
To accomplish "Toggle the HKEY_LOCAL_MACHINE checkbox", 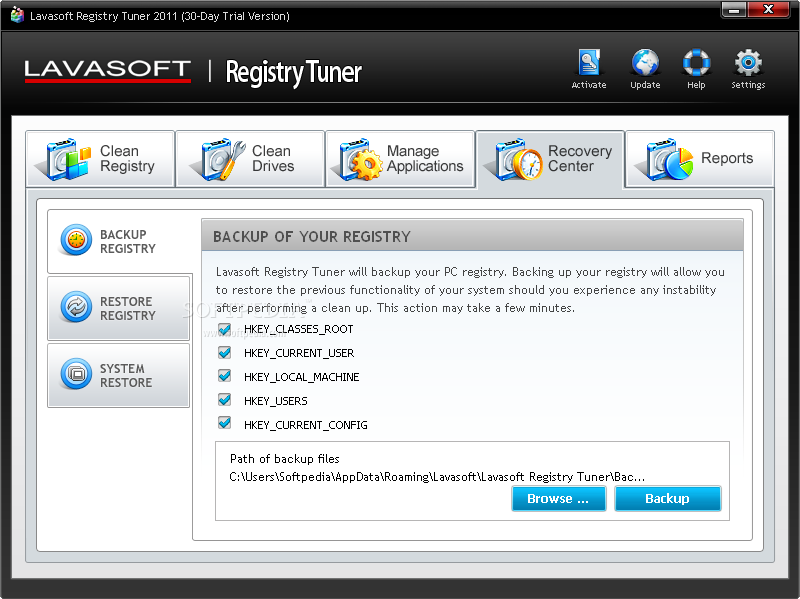I will (x=224, y=376).
